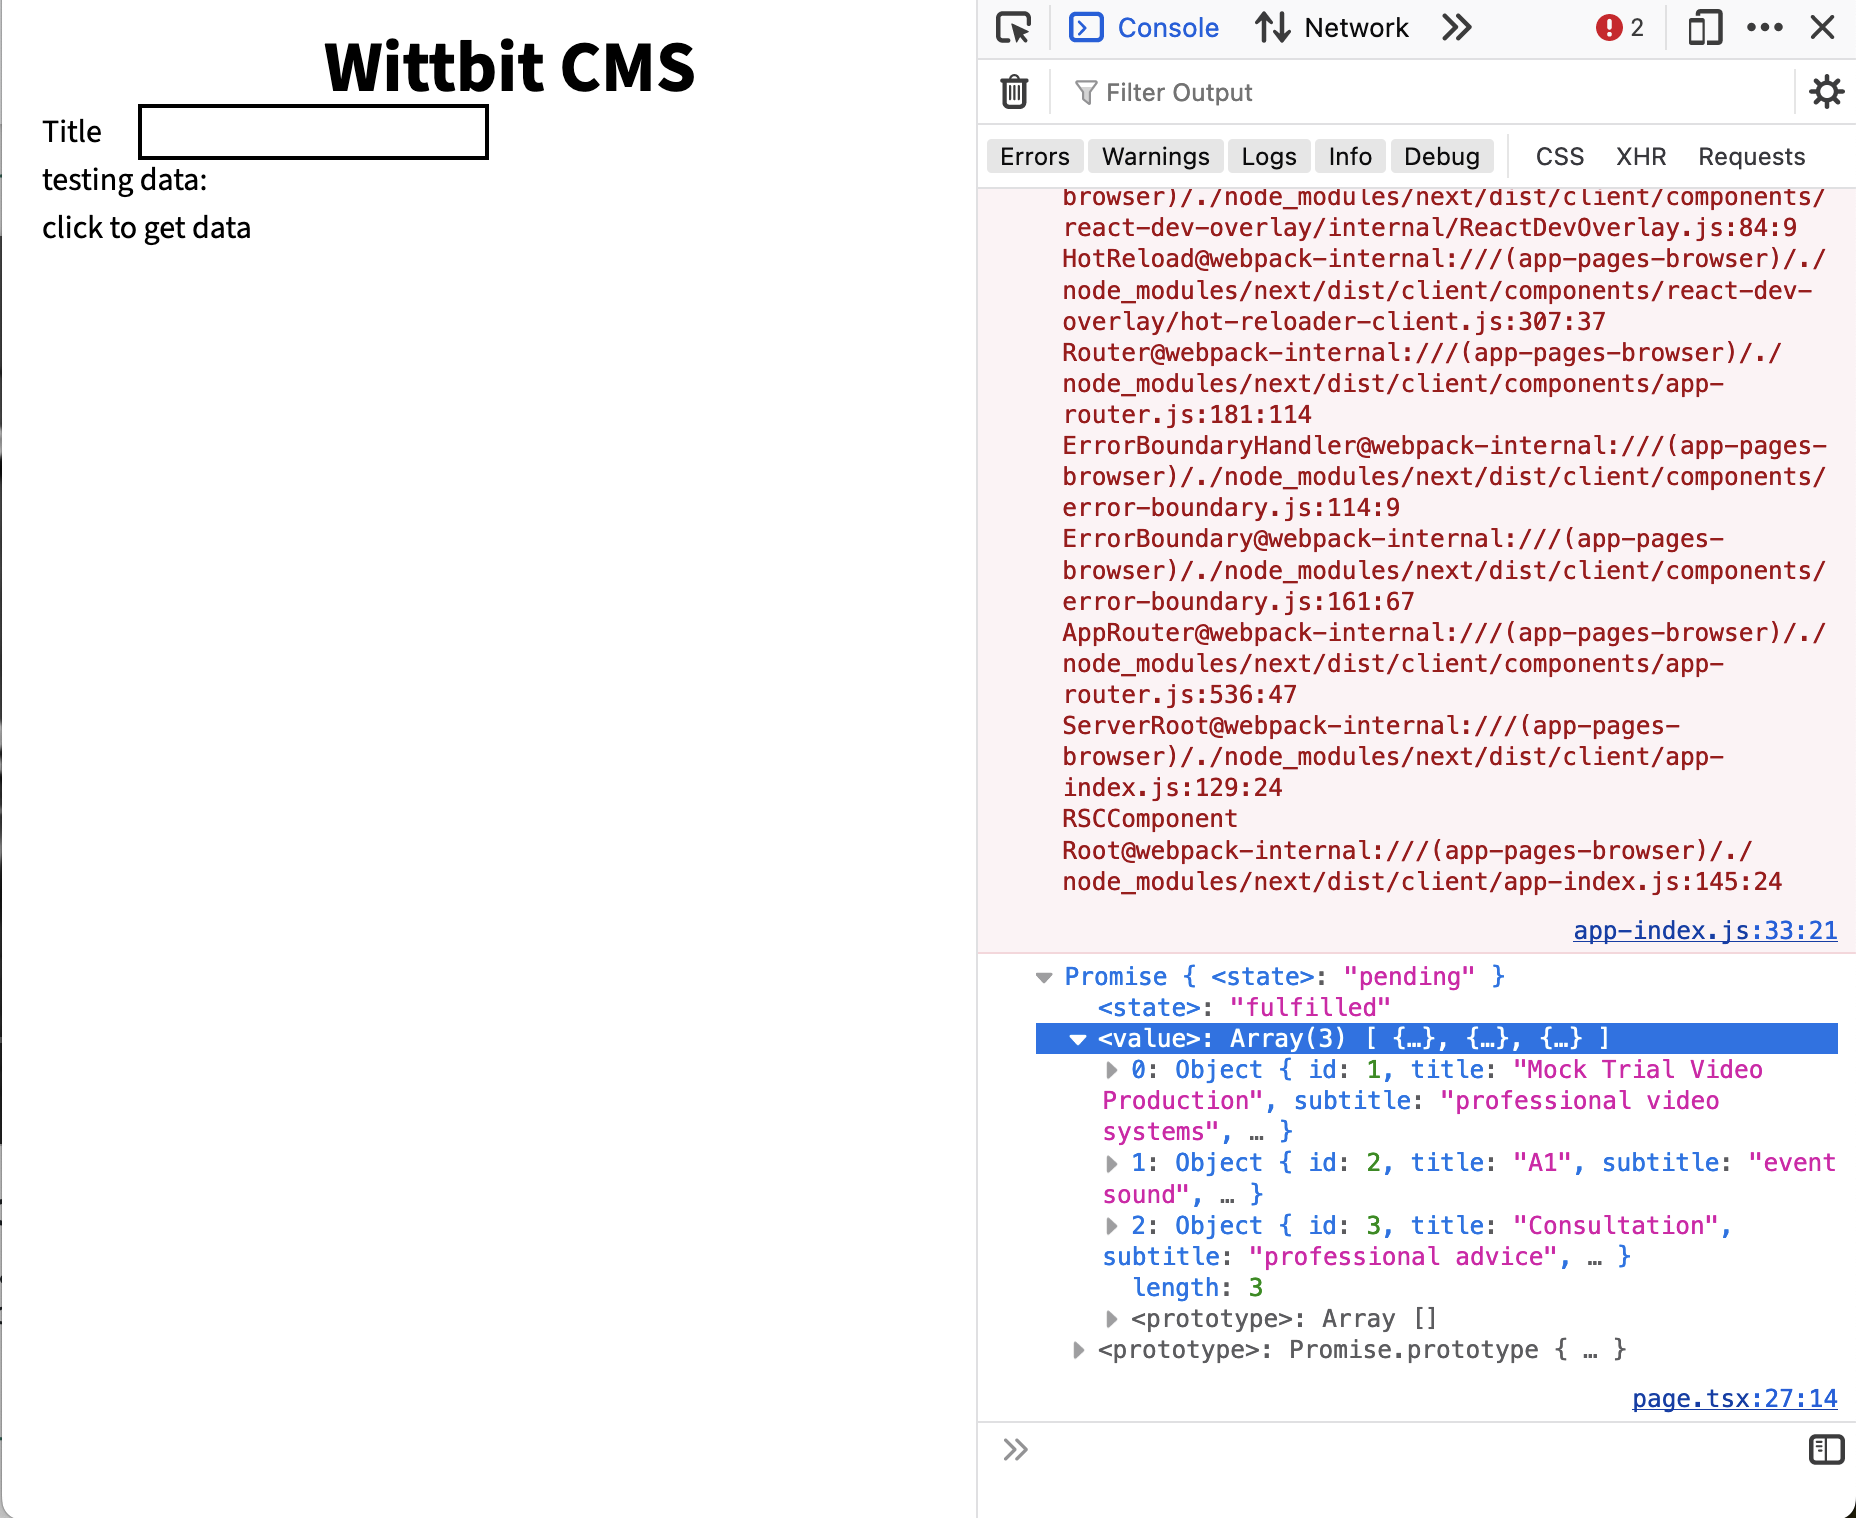
Task: Click the router.js:536:47 stack line
Action: [1179, 695]
